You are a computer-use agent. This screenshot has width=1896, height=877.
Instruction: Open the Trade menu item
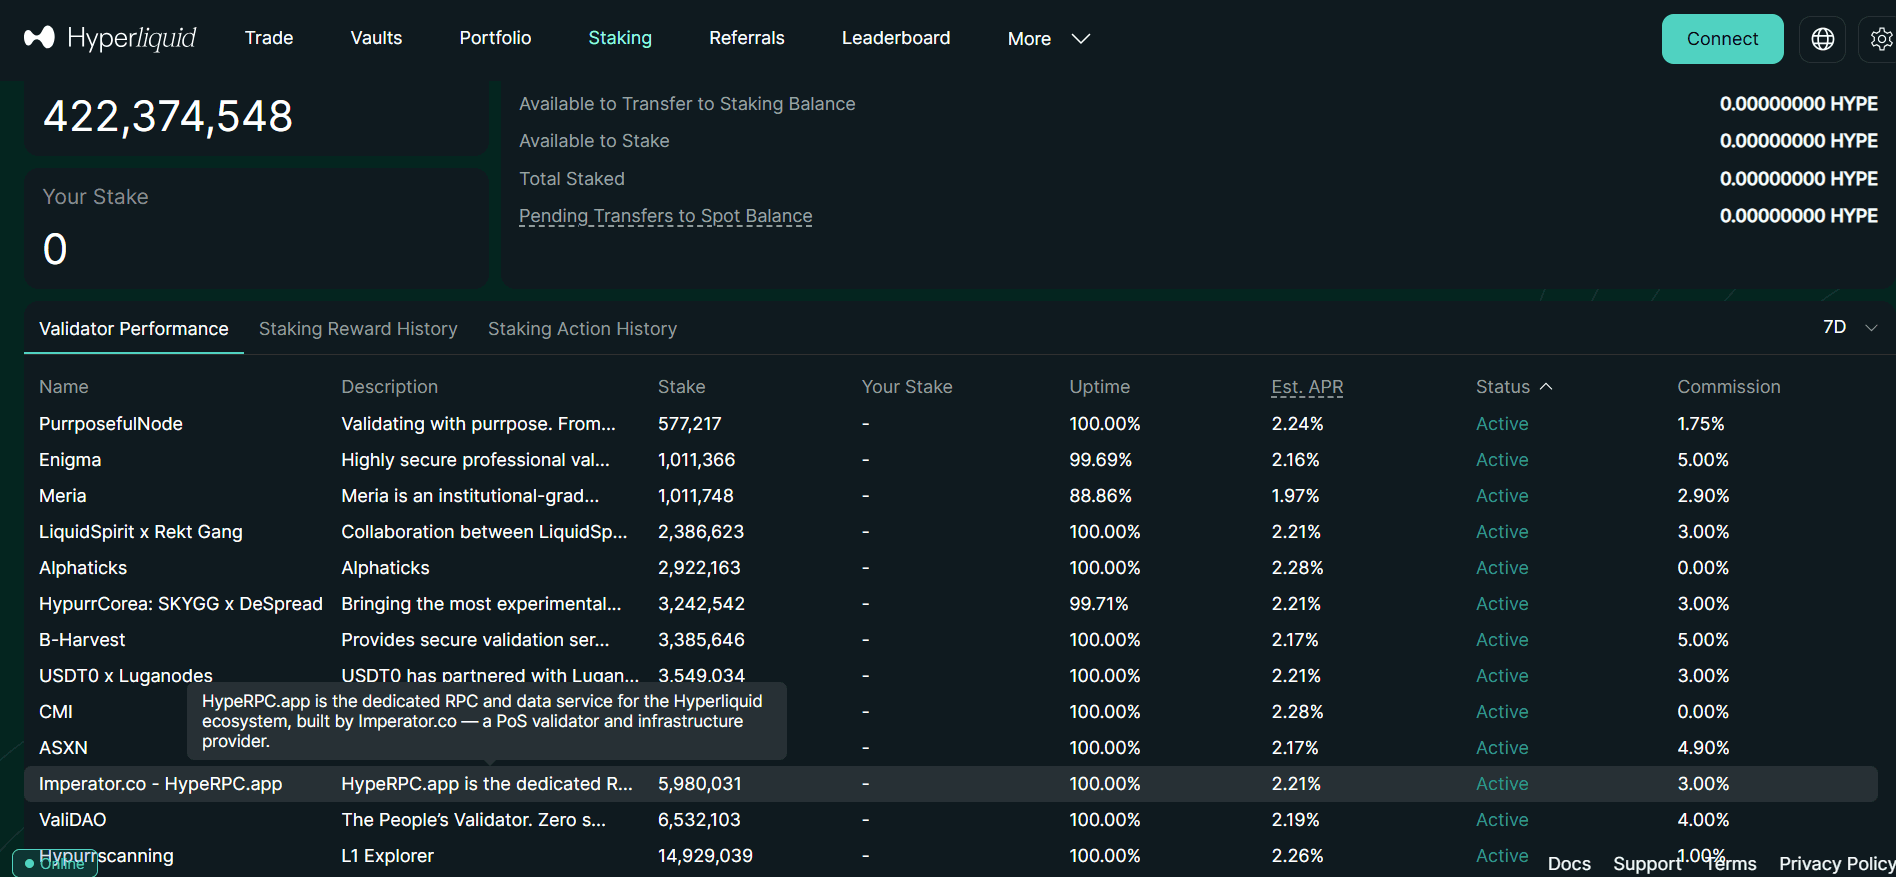click(269, 38)
